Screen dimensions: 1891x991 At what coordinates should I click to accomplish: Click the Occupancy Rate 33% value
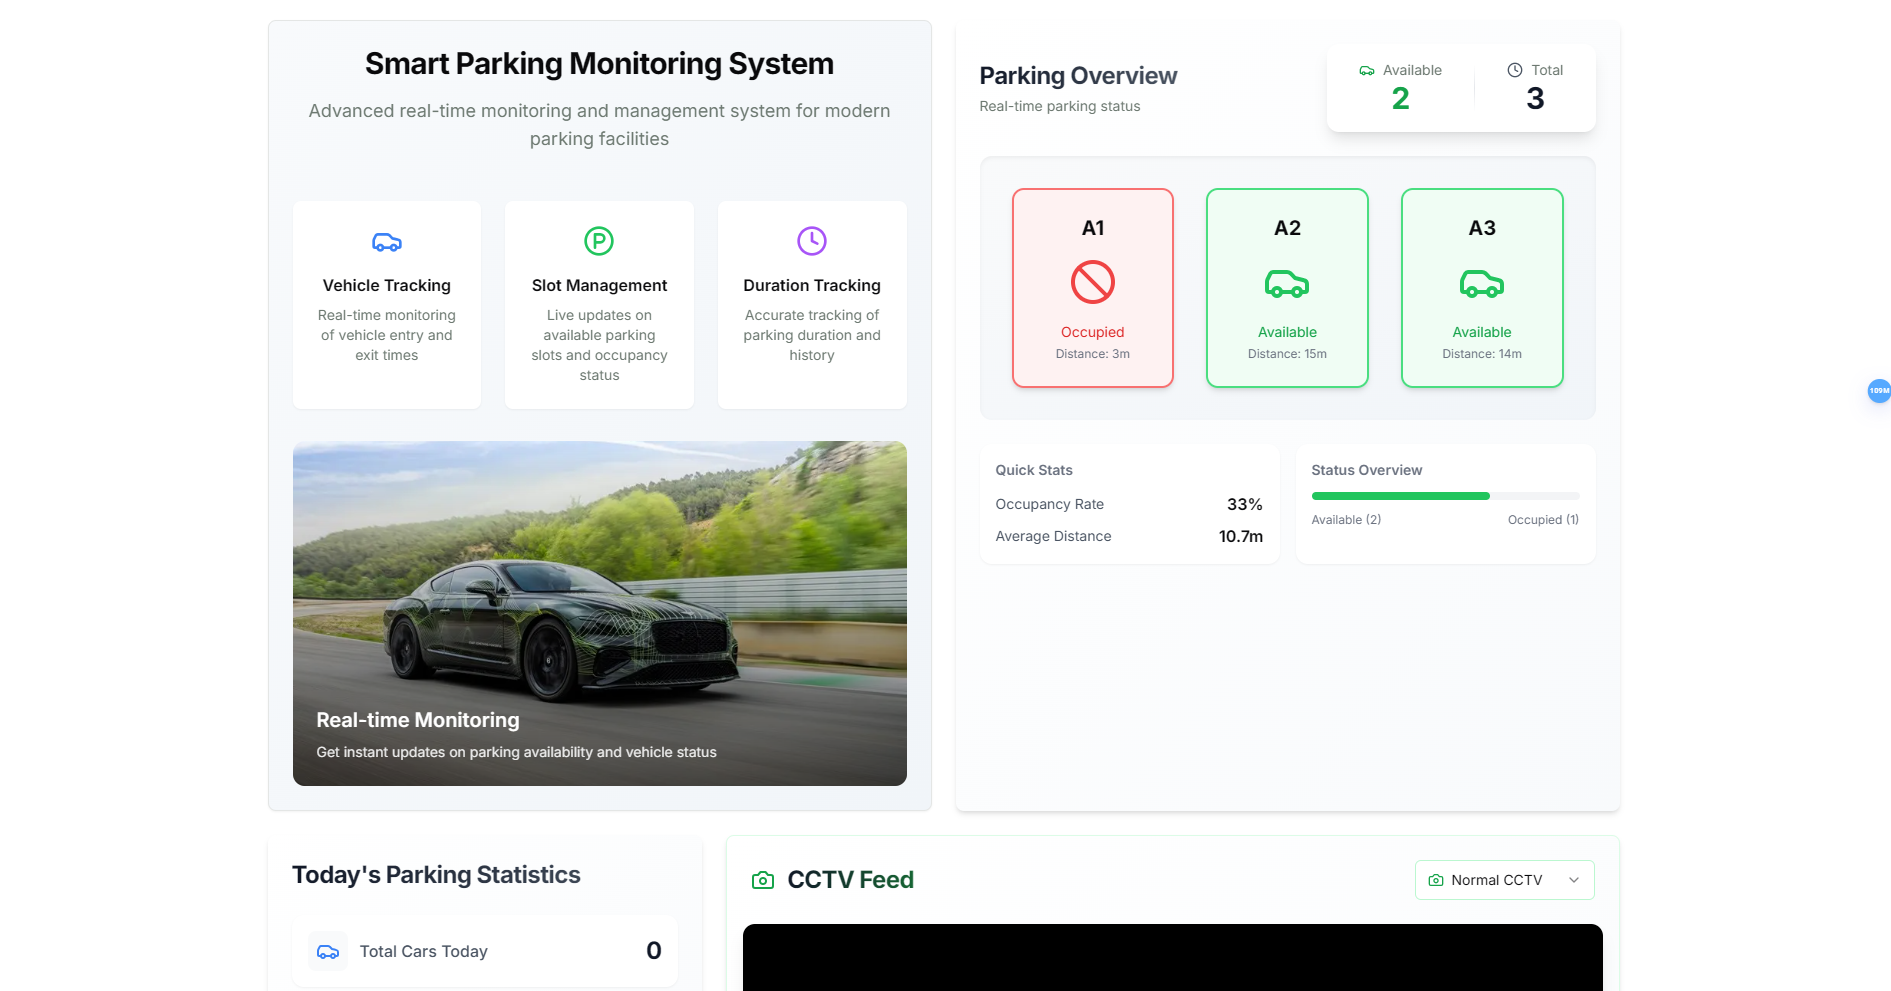pyautogui.click(x=1244, y=505)
